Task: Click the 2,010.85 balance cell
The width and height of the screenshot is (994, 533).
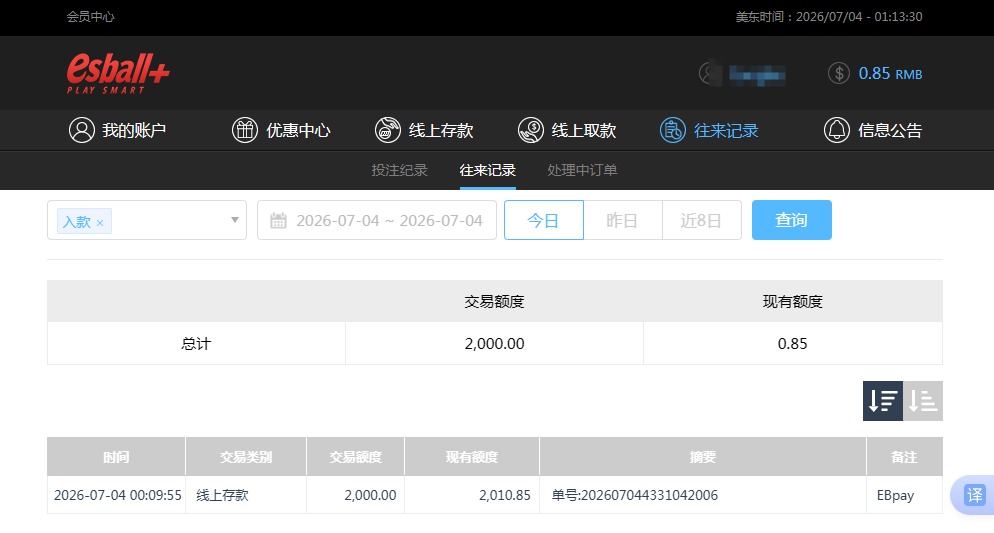Action: 505,495
